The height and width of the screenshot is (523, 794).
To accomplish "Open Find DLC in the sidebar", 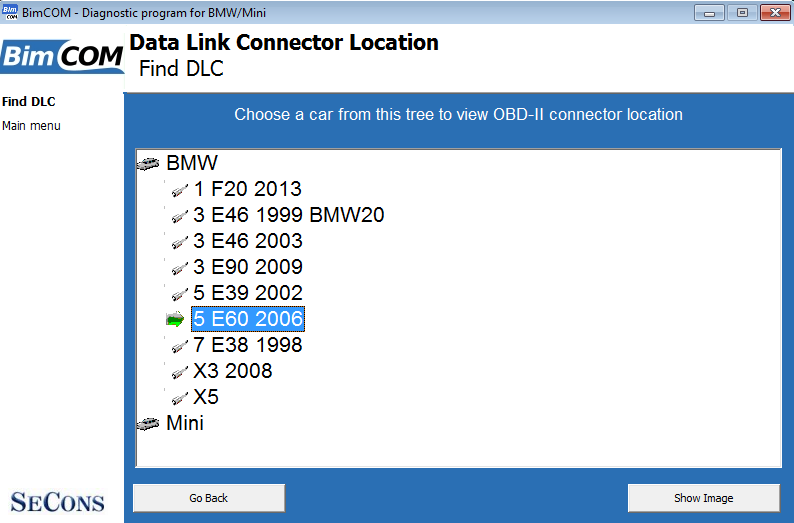I will pyautogui.click(x=29, y=101).
